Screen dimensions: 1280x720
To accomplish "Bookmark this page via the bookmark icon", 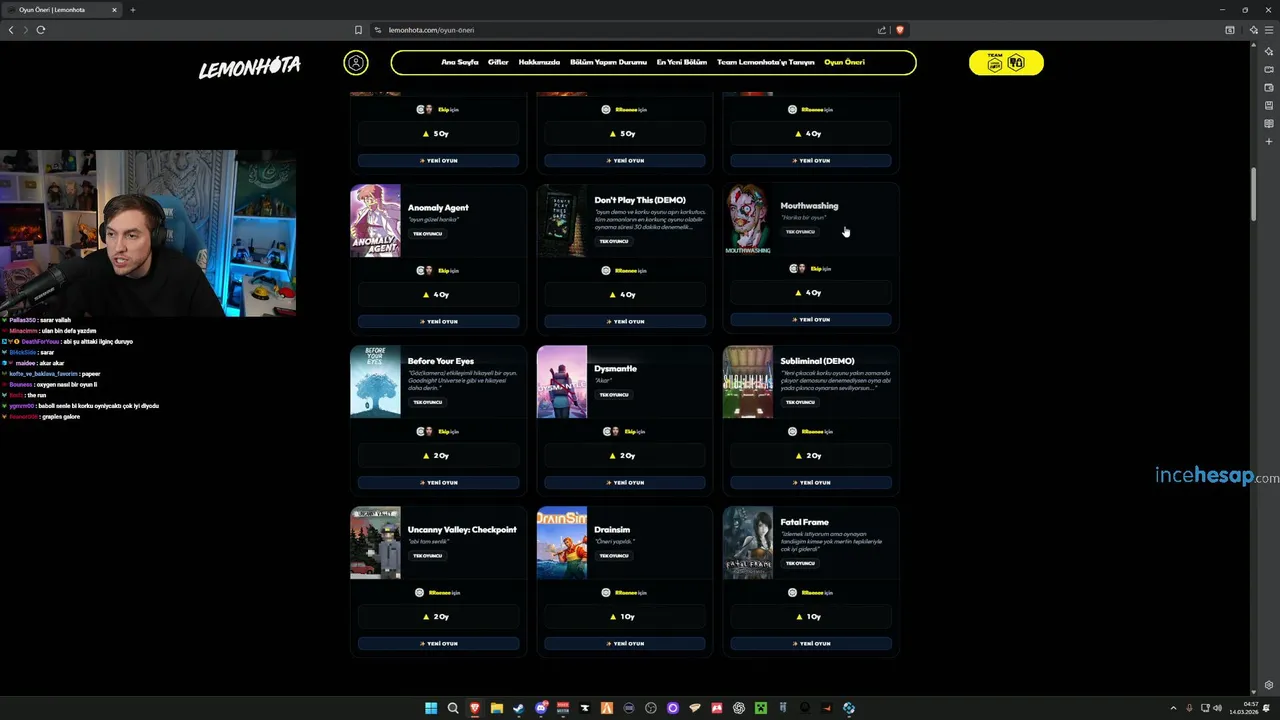I will point(358,30).
